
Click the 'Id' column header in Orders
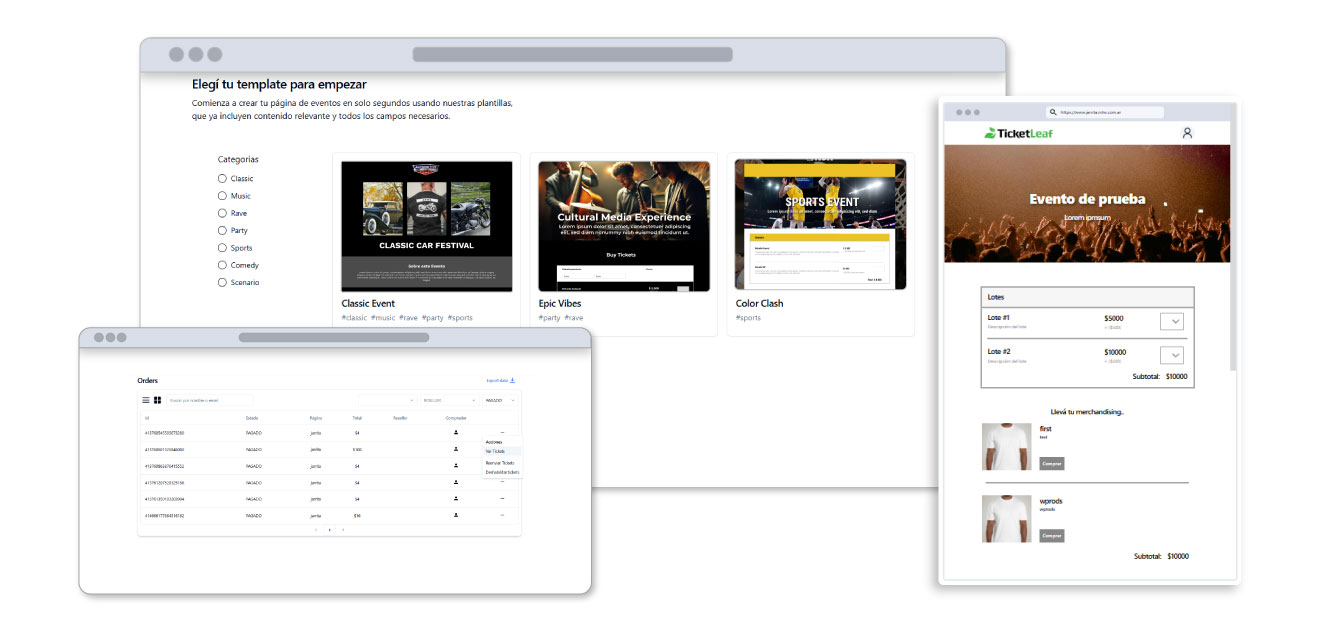[x=147, y=418]
